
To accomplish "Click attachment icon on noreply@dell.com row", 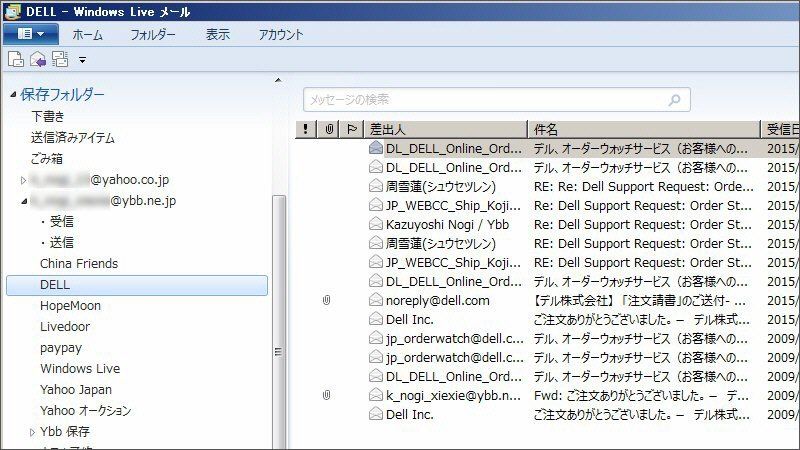I will [327, 300].
